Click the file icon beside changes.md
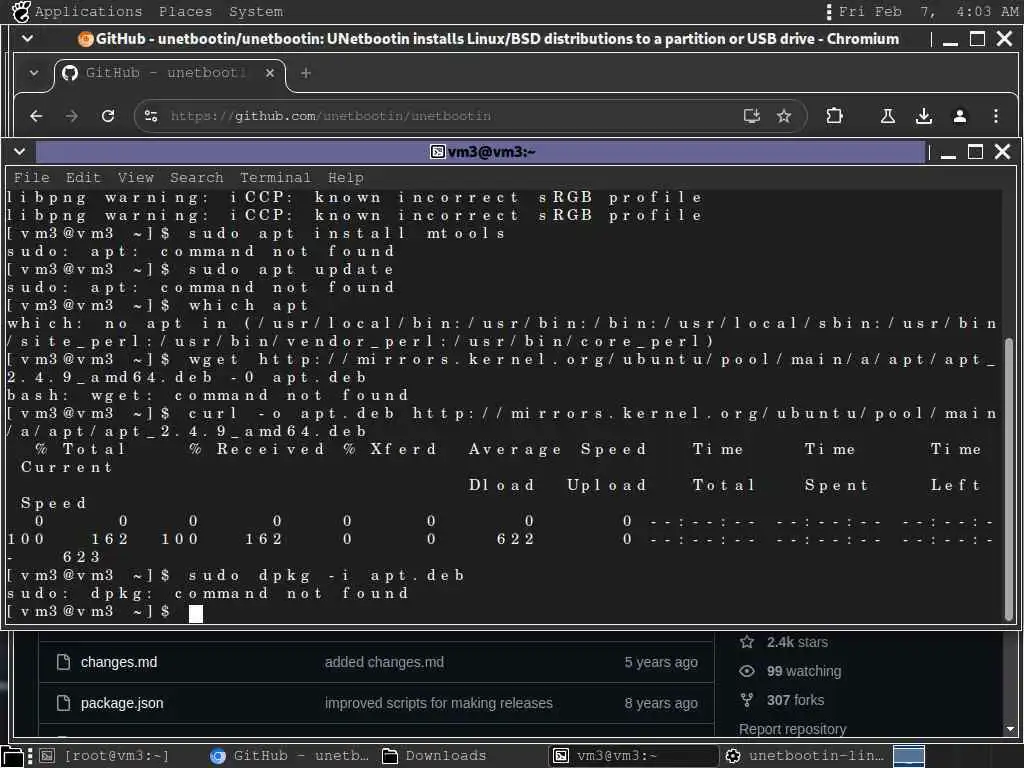Image resolution: width=1024 pixels, height=768 pixels. (x=63, y=662)
